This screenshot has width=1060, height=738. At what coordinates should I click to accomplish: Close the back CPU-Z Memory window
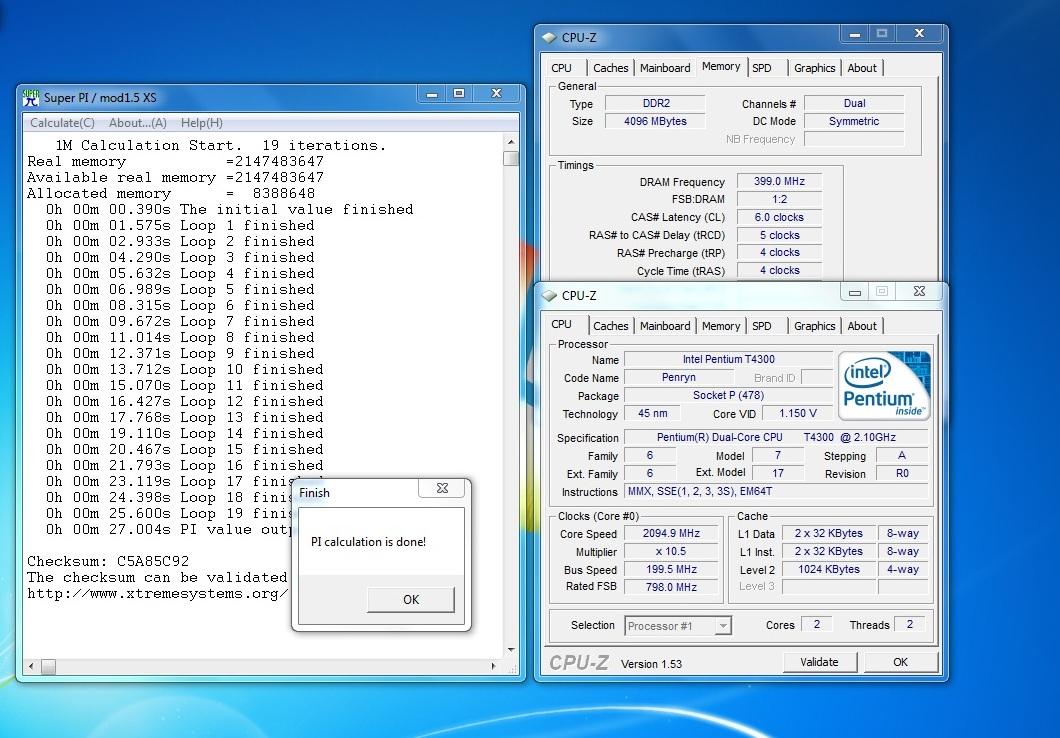coord(919,34)
